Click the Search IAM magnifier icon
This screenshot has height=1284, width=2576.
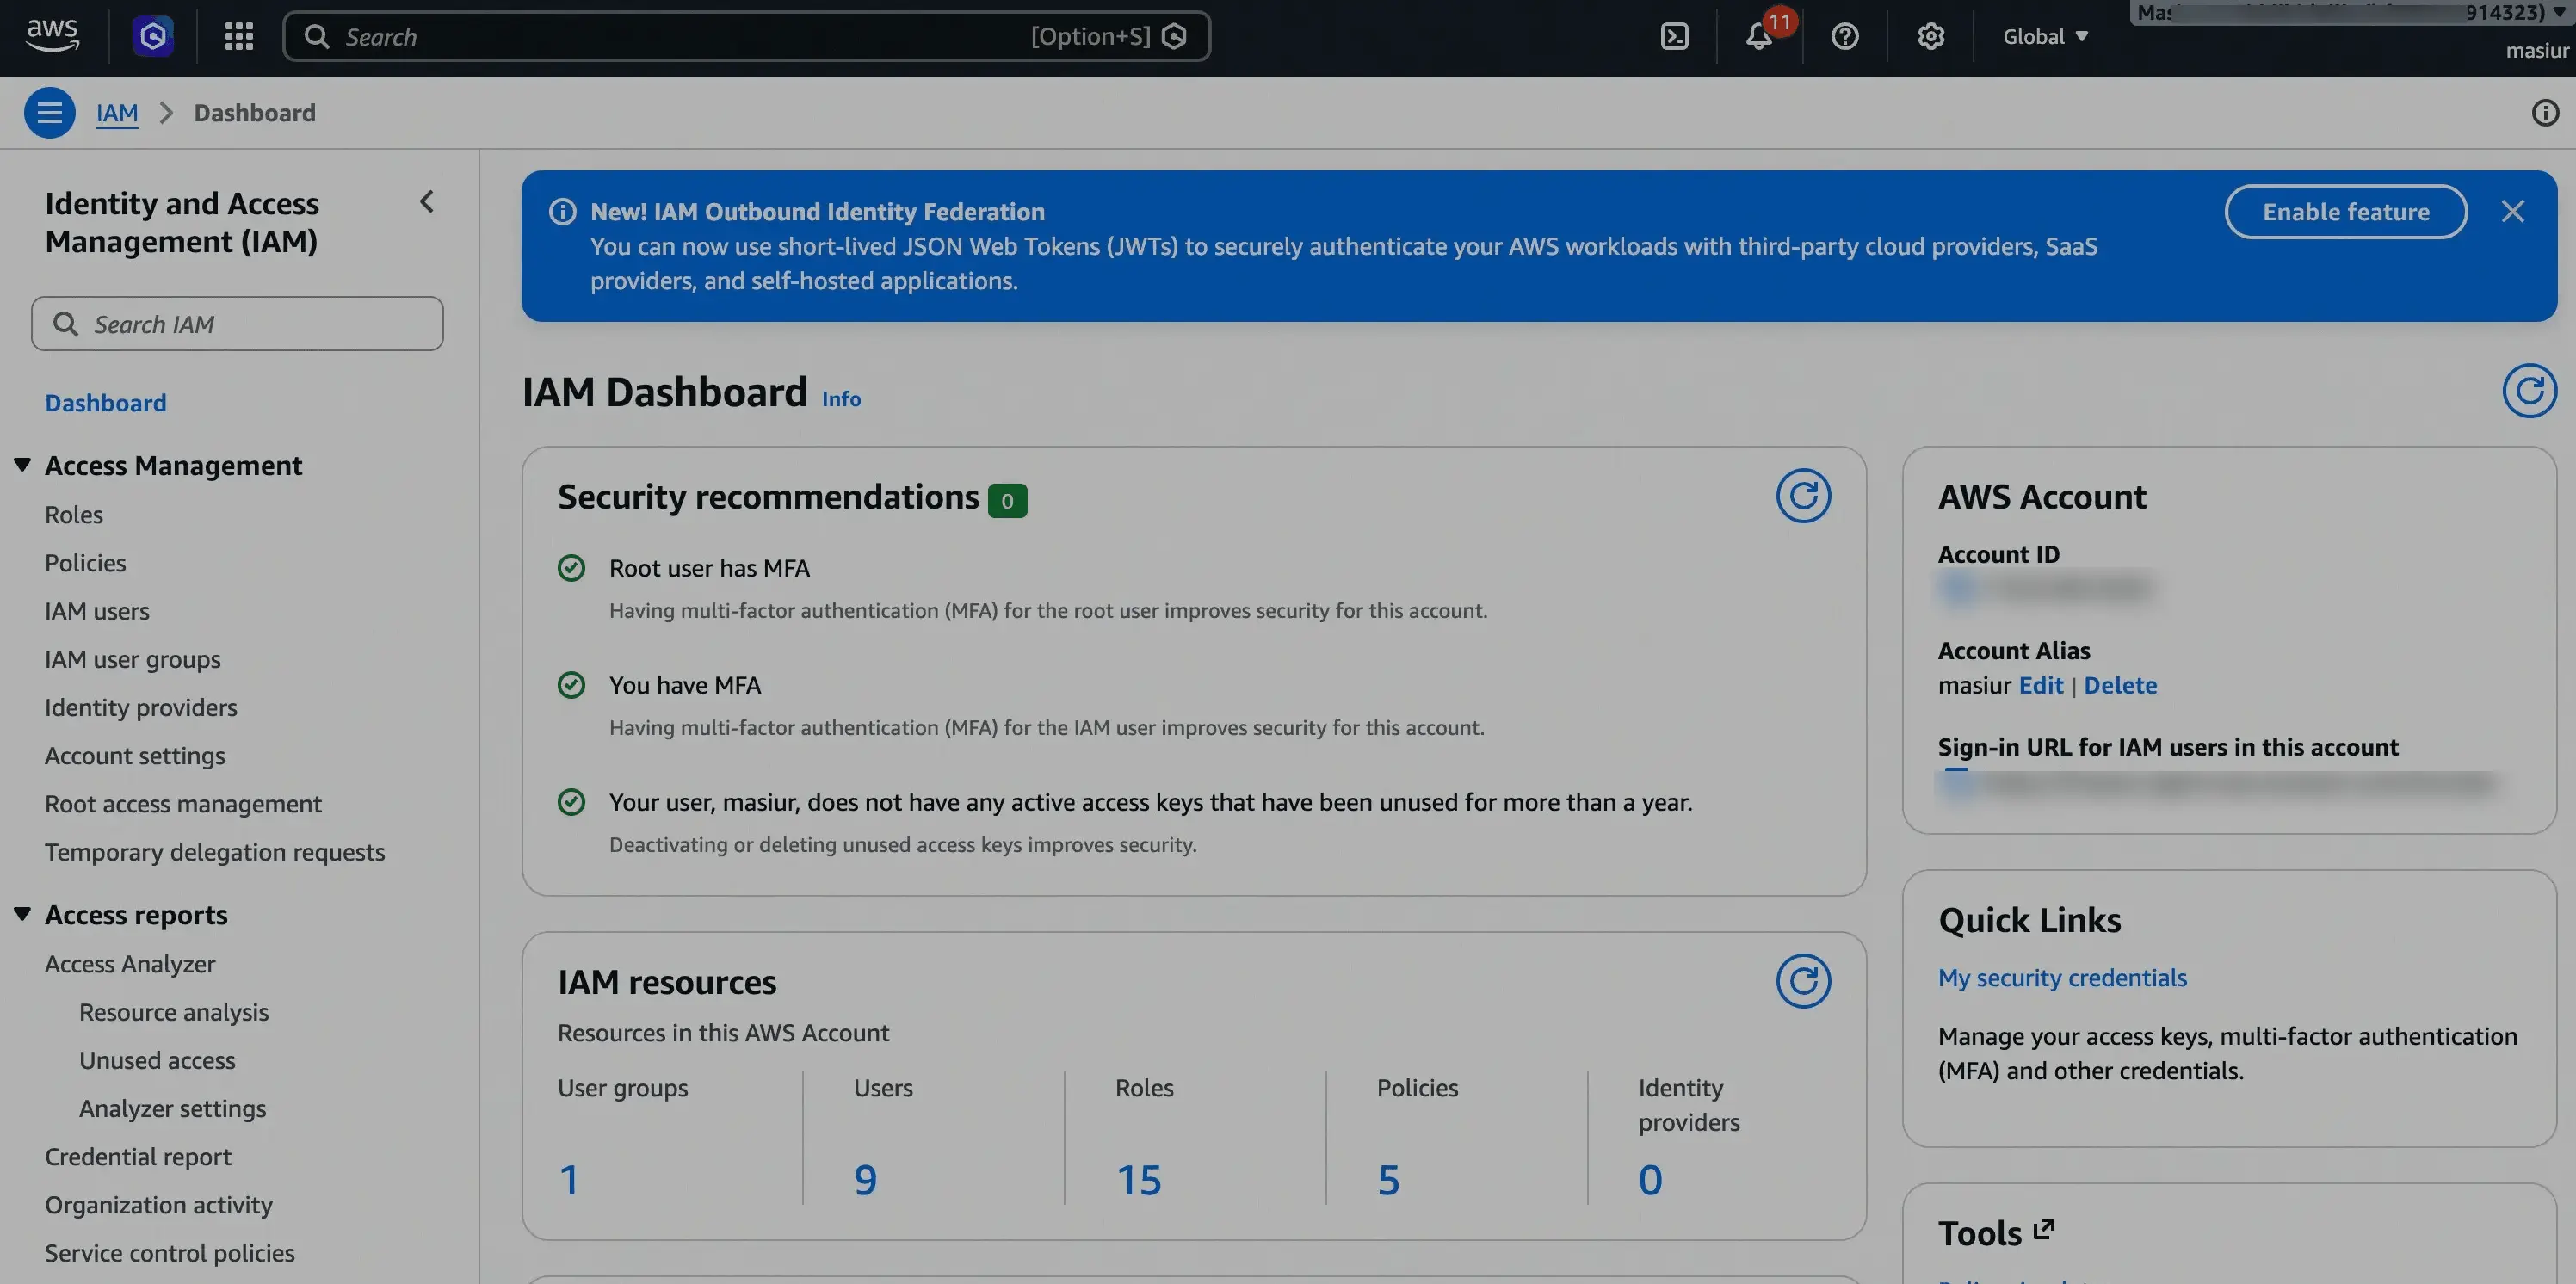pyautogui.click(x=65, y=324)
